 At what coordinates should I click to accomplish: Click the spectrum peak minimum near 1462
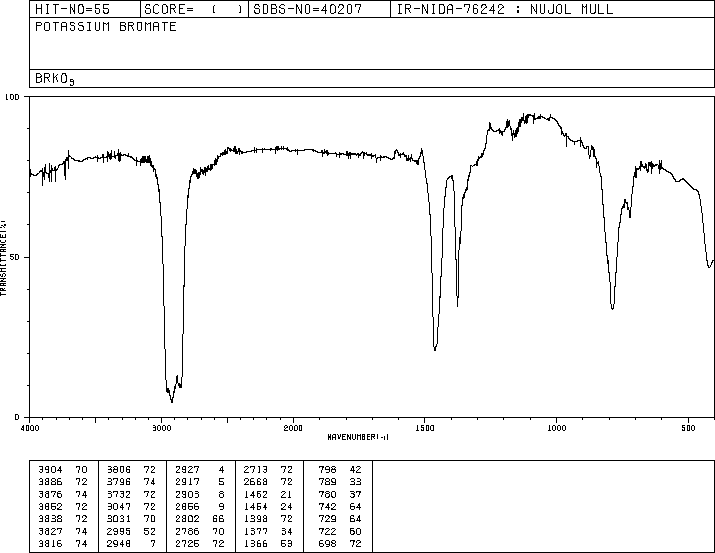[435, 349]
